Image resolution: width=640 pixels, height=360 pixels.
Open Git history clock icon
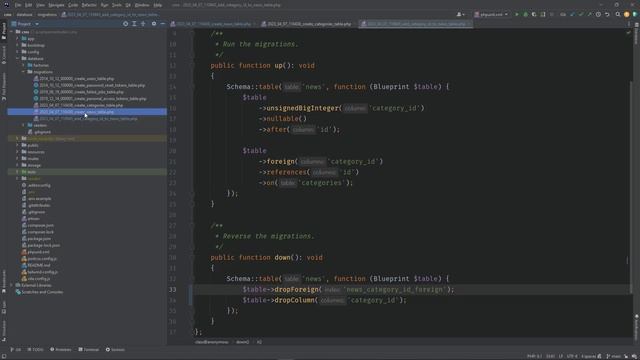point(598,14)
